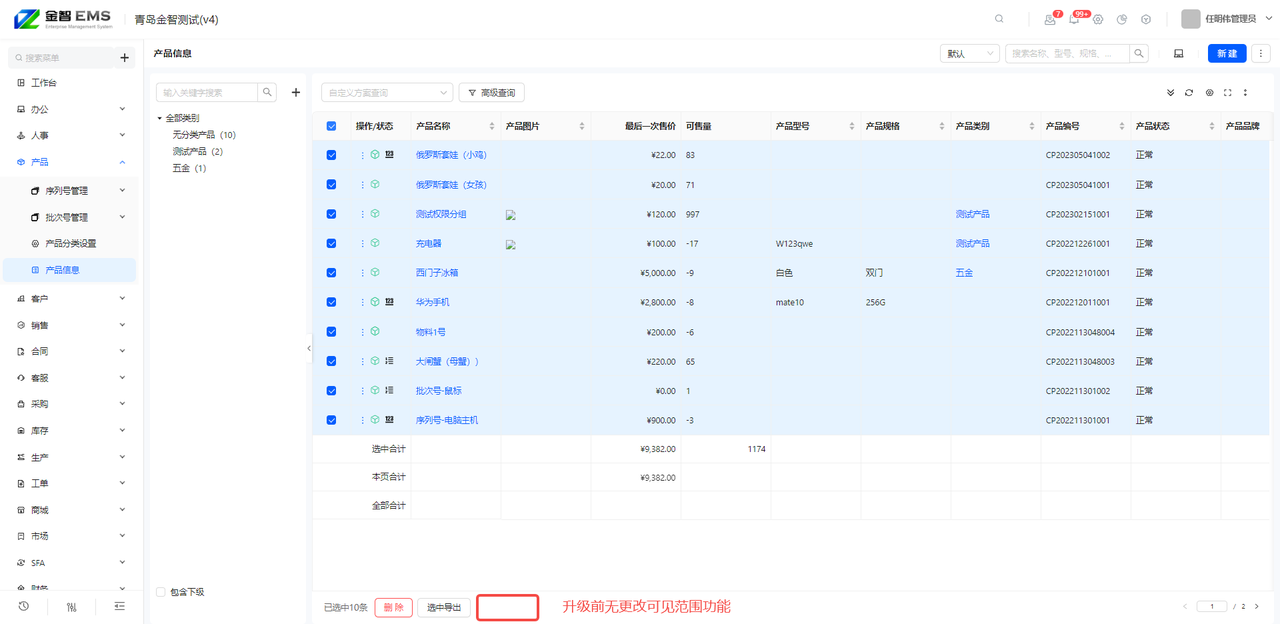The image size is (1280, 624).
Task: Add a menu shortcut with the sidebar plus icon
Action: pos(125,58)
